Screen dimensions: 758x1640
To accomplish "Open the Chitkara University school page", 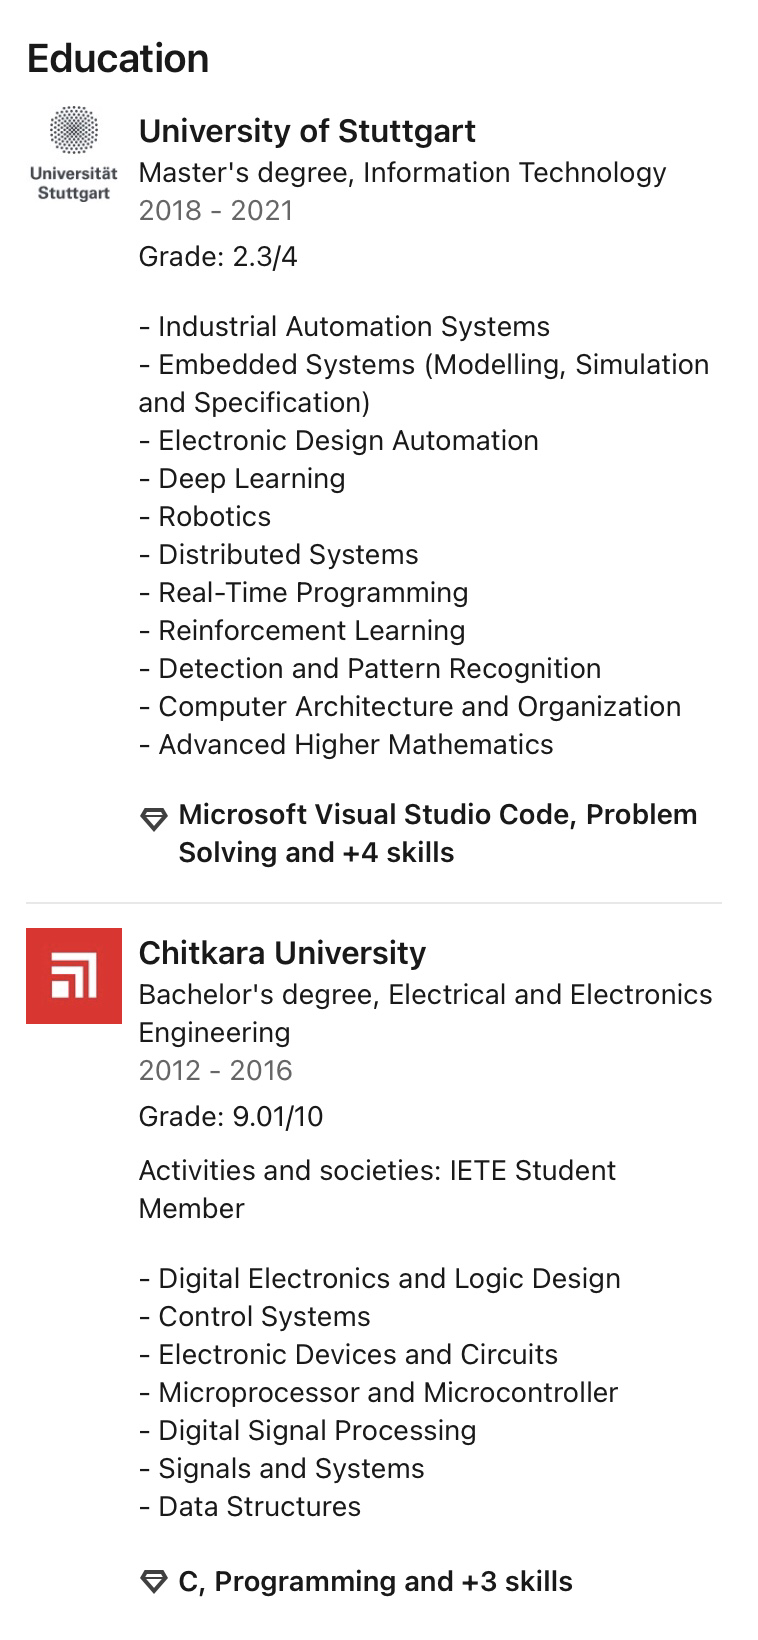I will pyautogui.click(x=282, y=953).
